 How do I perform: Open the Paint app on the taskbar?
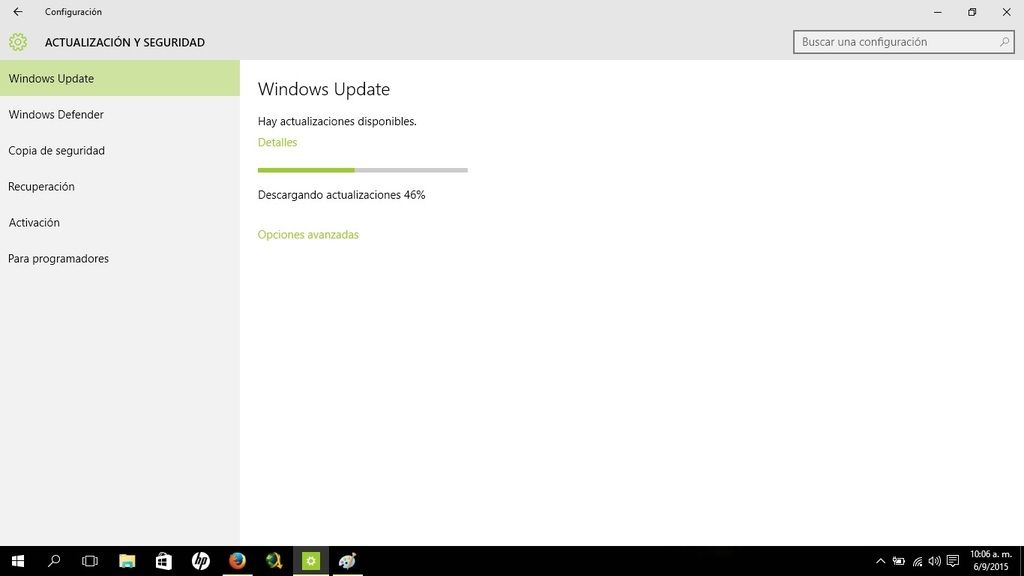click(347, 561)
